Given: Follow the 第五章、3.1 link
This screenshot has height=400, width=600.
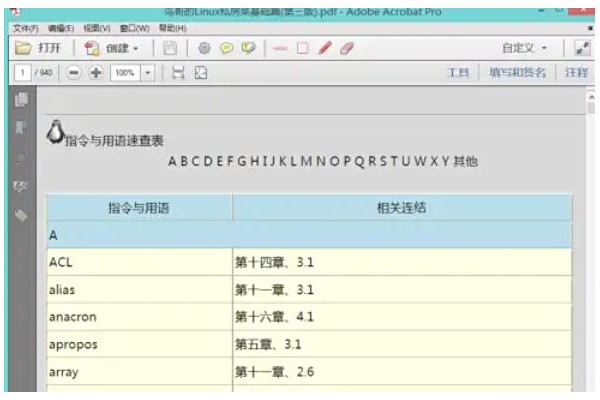Looking at the screenshot, I should point(268,344).
